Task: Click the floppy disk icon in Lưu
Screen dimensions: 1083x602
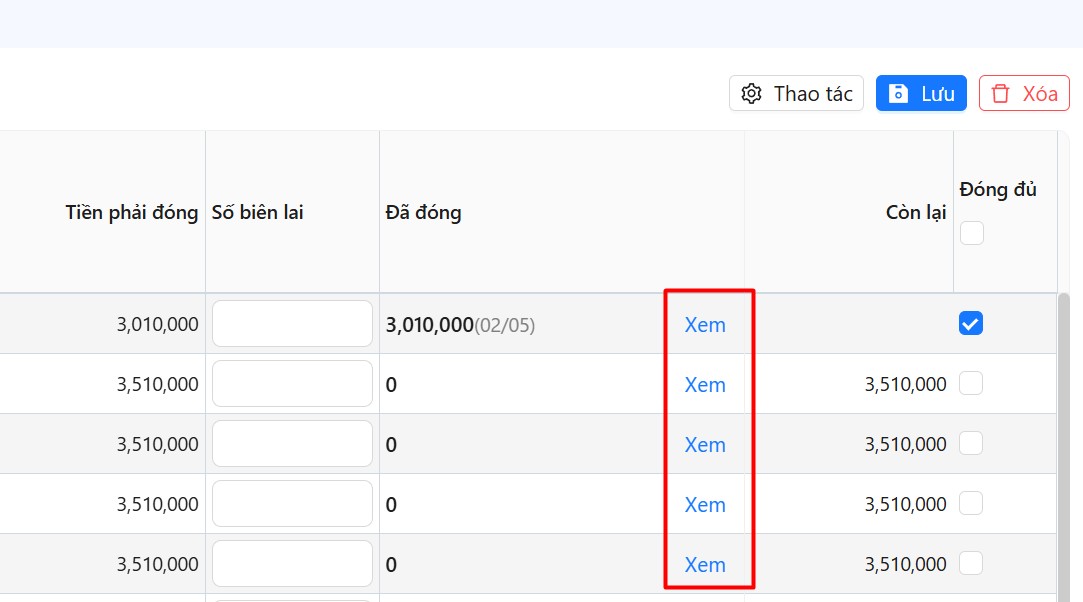Action: click(899, 94)
